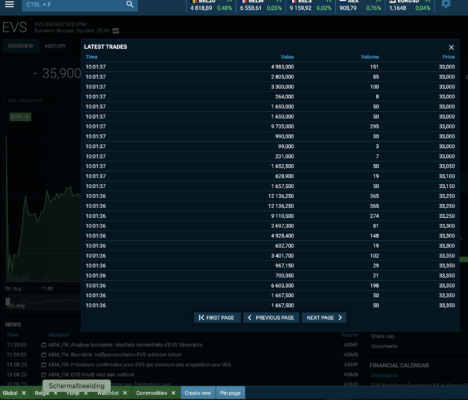Jump to first page of trades
The image size is (468, 400).
(x=217, y=318)
